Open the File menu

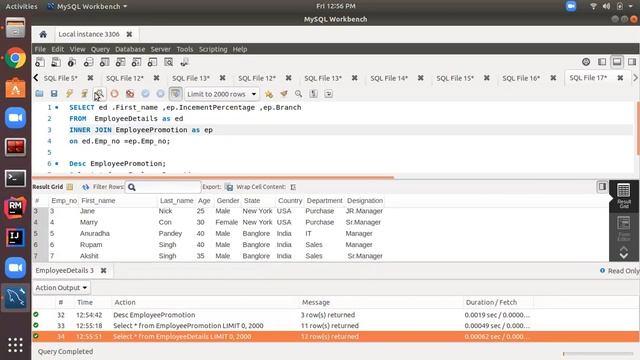[x=40, y=49]
